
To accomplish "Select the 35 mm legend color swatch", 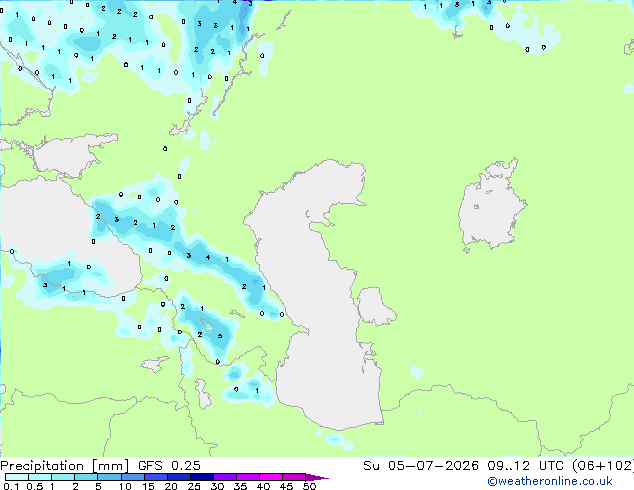I will (x=248, y=477).
